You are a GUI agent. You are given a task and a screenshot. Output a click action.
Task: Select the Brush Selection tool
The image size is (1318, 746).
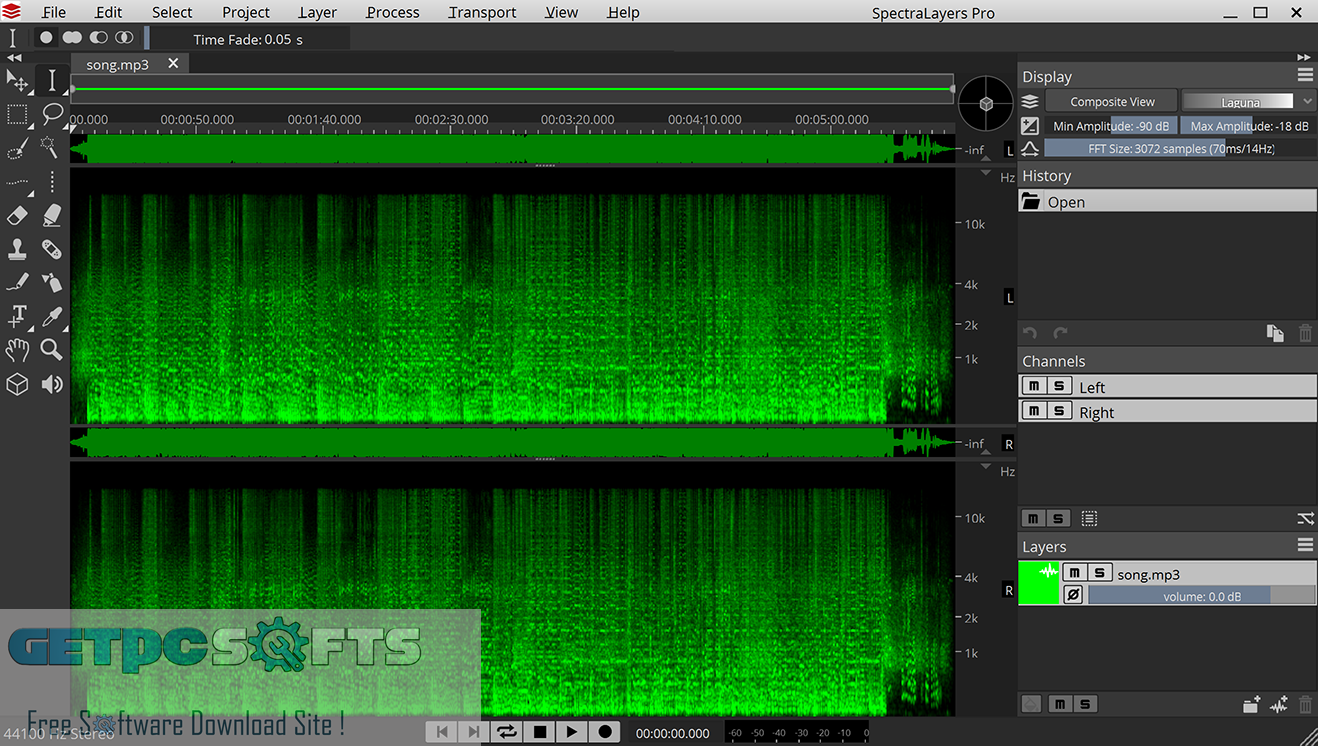click(17, 149)
